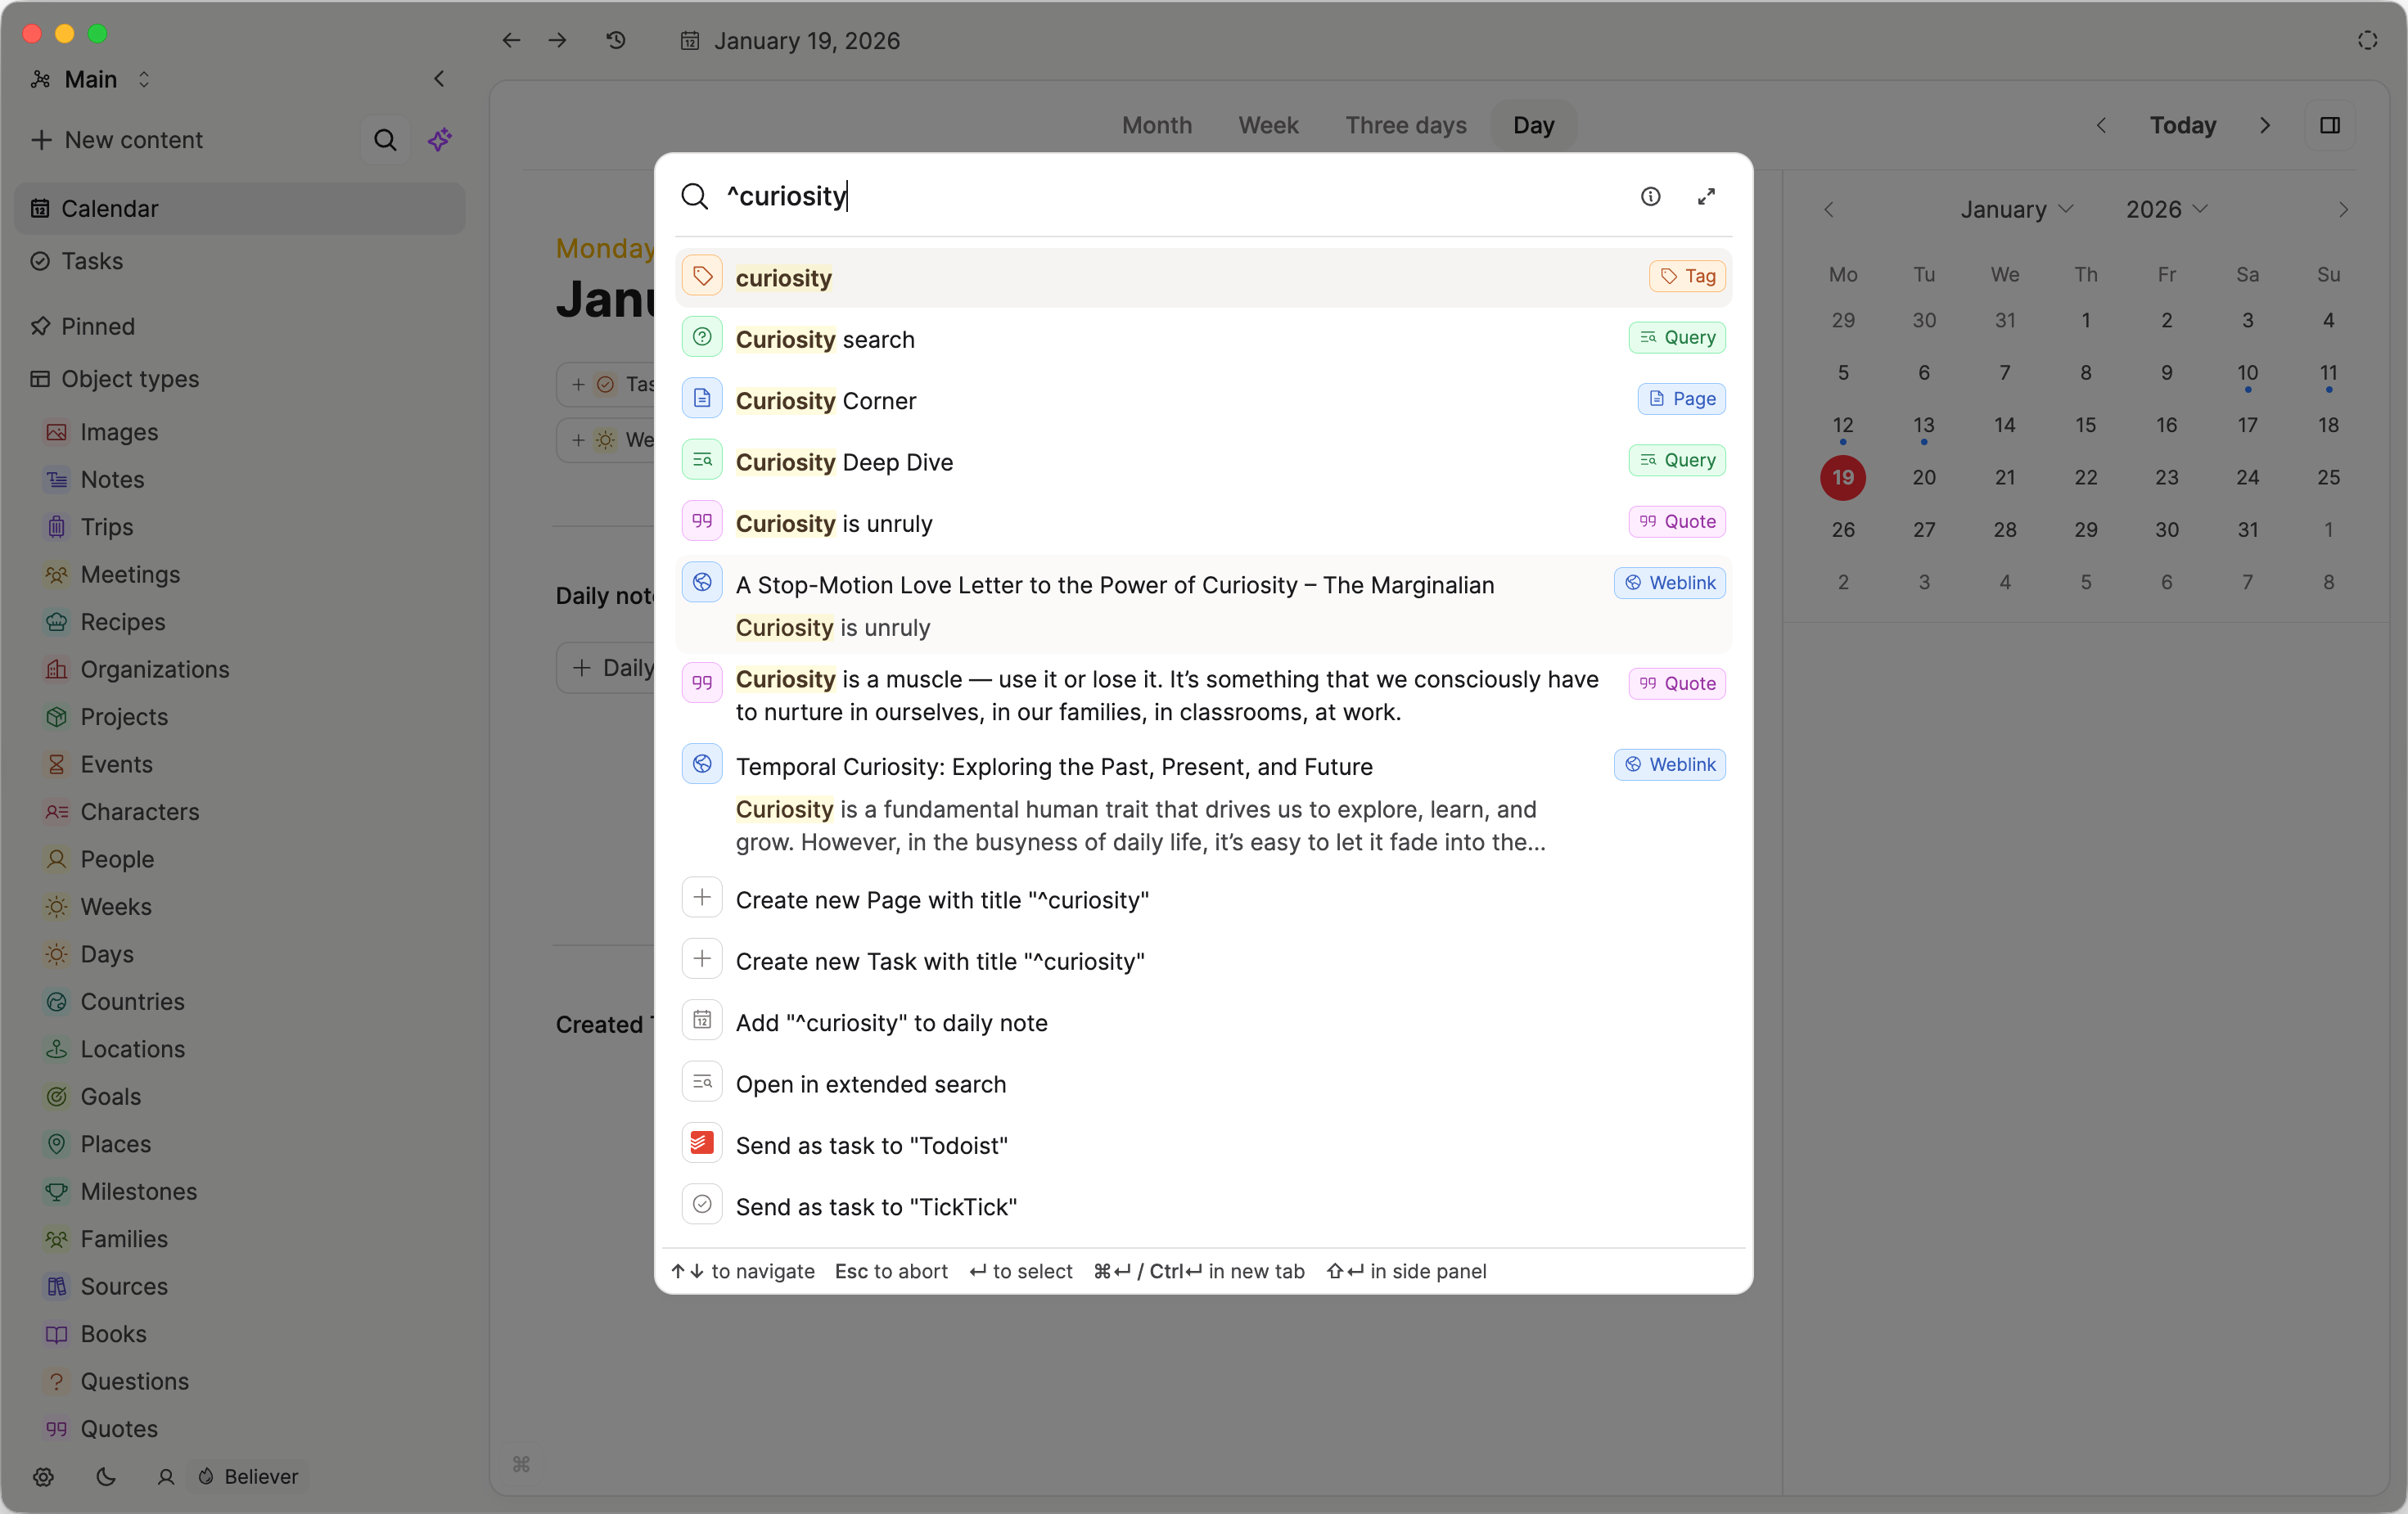Click the sidebar search magnifier icon
The height and width of the screenshot is (1514, 2408).
coord(385,140)
